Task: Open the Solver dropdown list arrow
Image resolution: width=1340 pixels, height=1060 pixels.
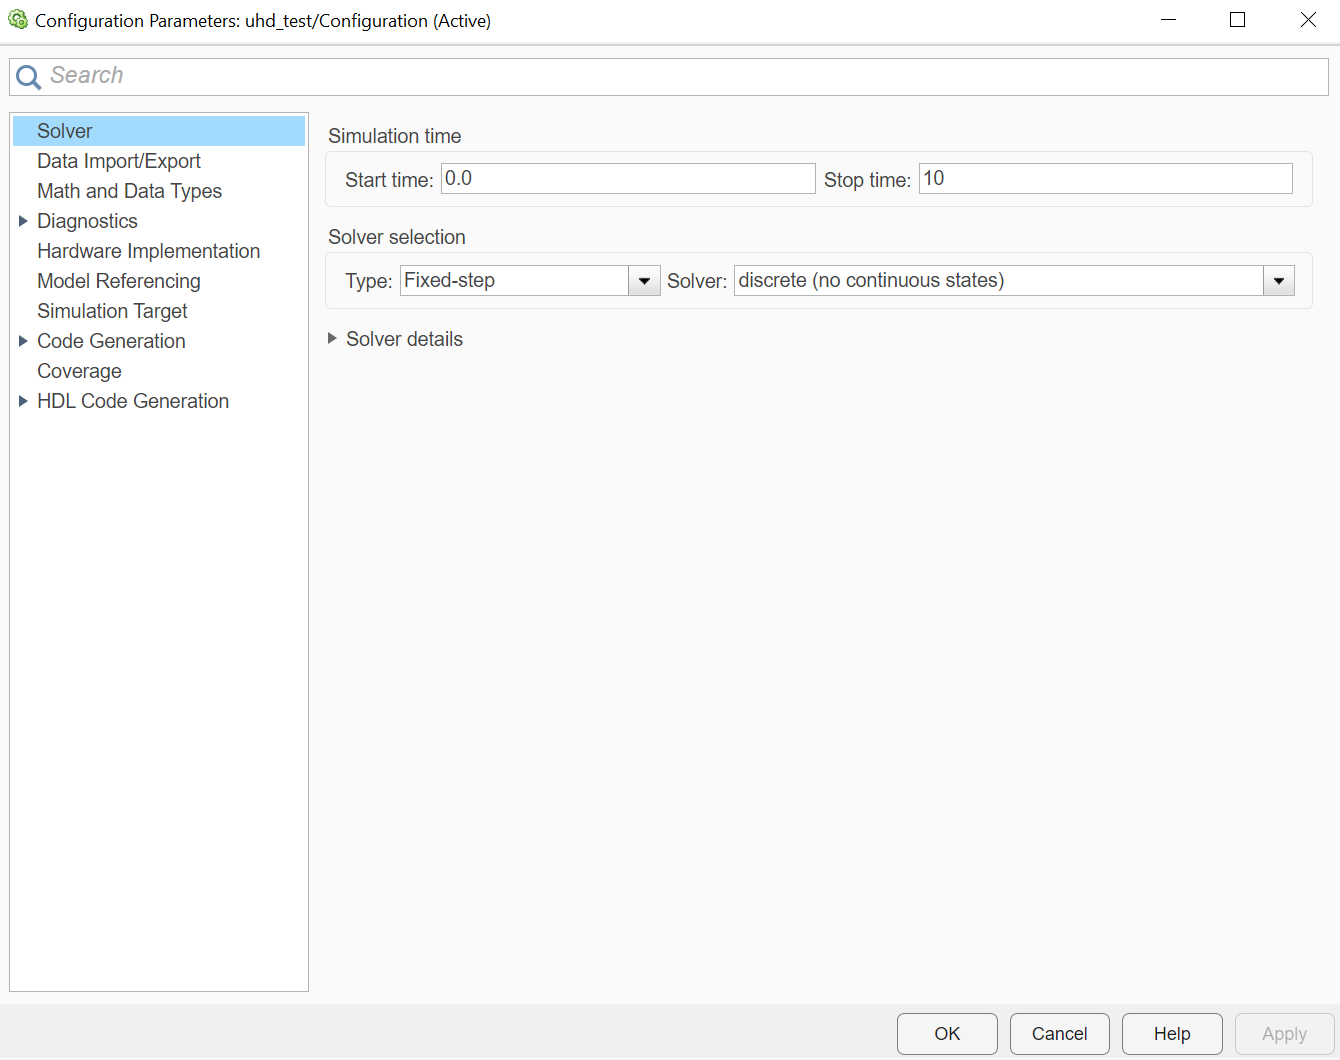Action: (x=1279, y=281)
